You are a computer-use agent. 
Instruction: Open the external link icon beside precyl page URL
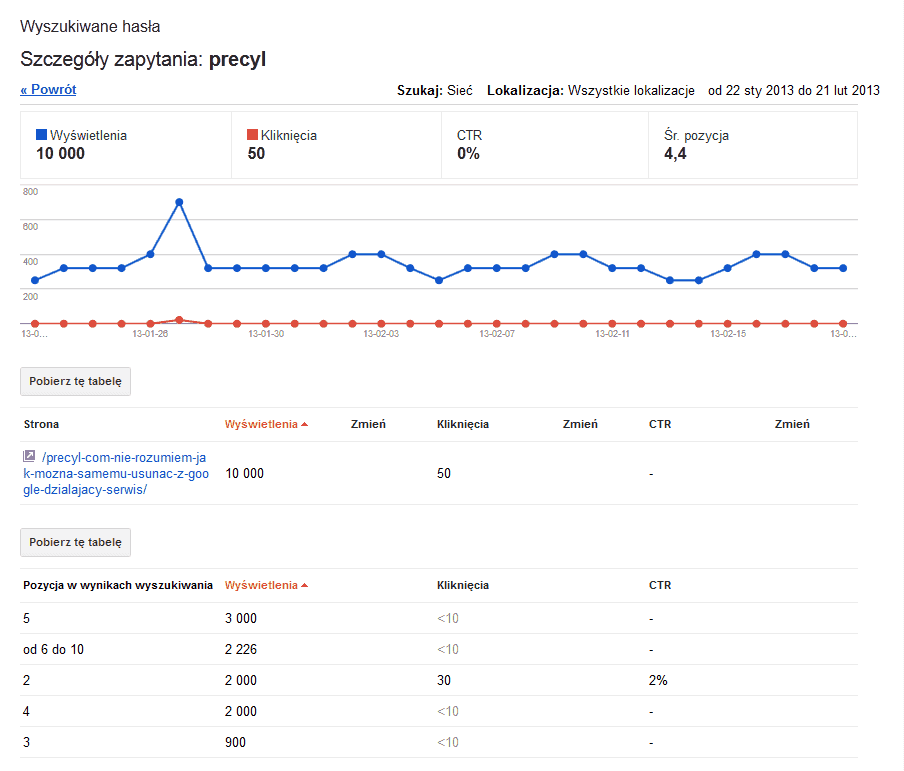pyautogui.click(x=29, y=456)
